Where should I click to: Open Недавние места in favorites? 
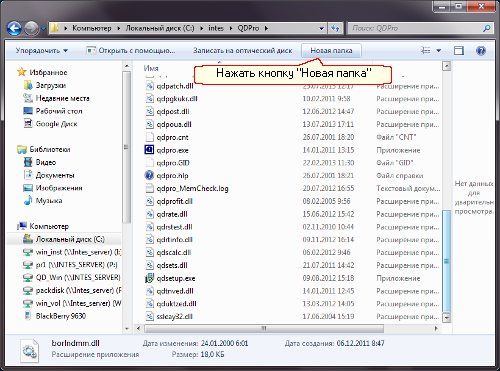(x=63, y=98)
